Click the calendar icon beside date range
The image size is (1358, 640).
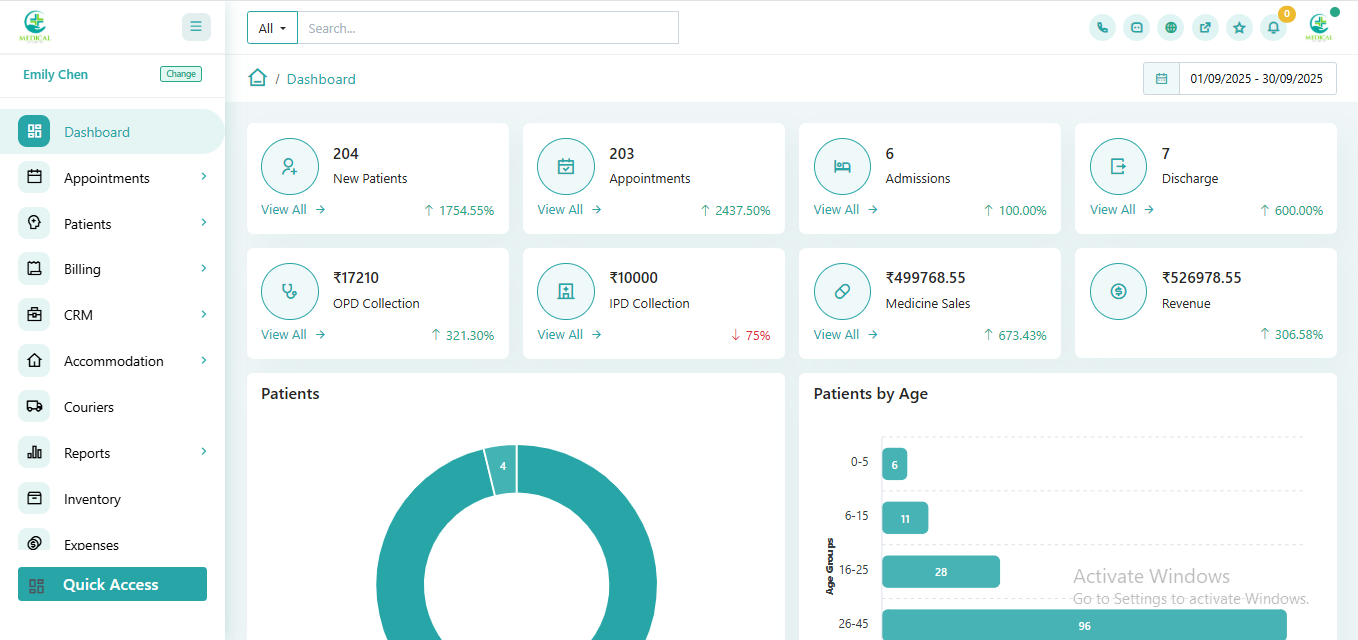point(1161,79)
